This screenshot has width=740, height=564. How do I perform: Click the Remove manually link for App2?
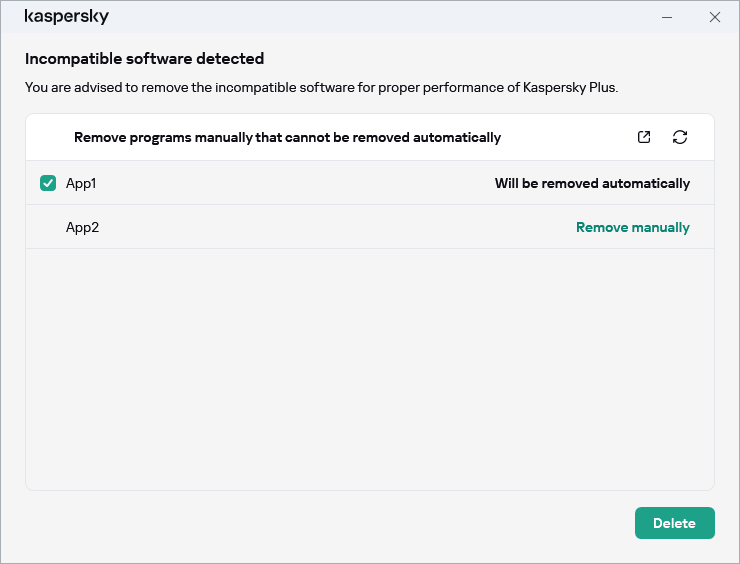click(632, 227)
